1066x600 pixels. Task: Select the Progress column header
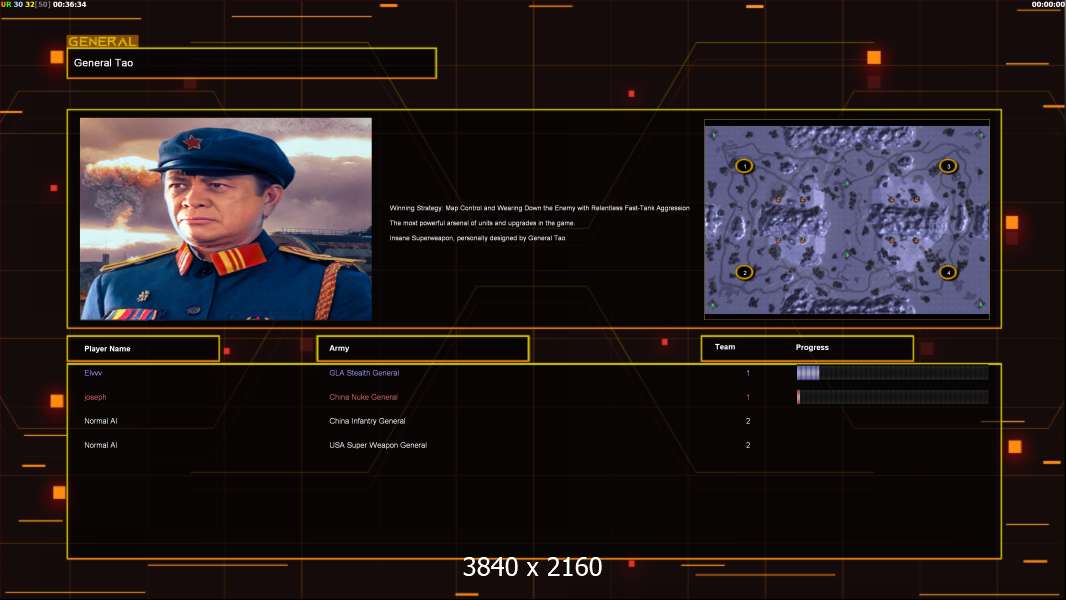(812, 347)
